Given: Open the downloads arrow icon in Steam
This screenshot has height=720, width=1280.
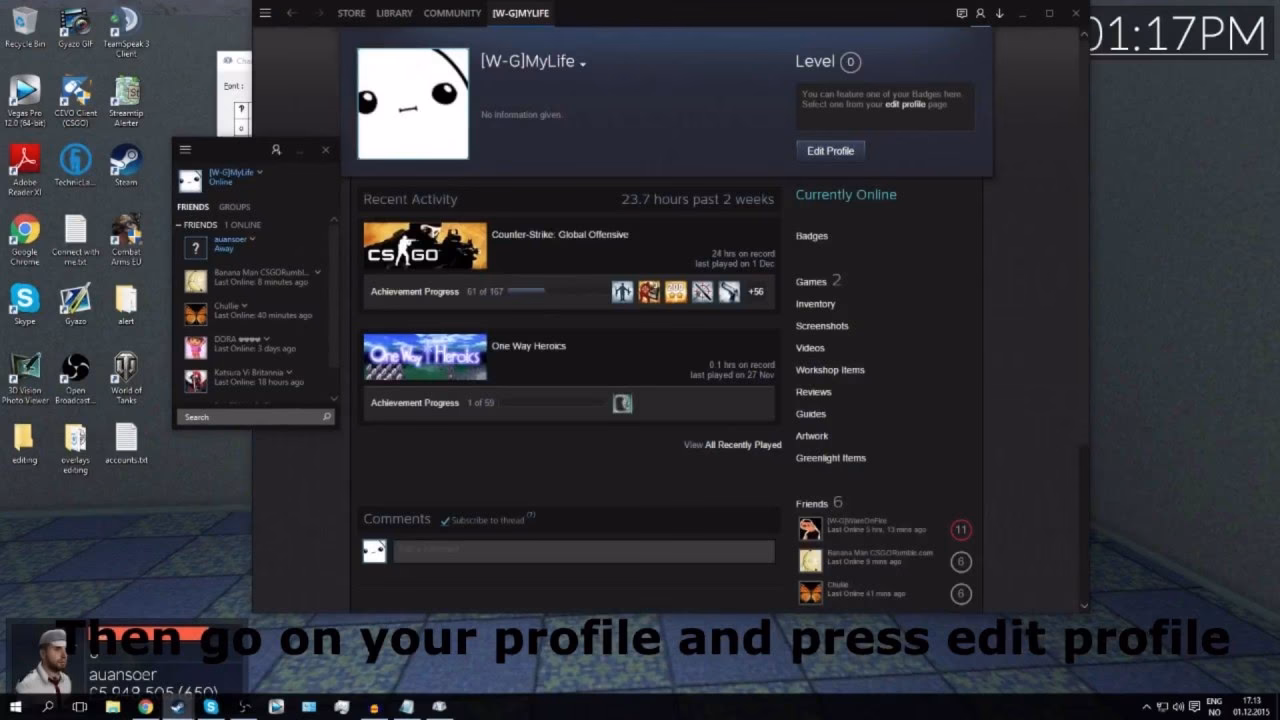Looking at the screenshot, I should pyautogui.click(x=999, y=13).
